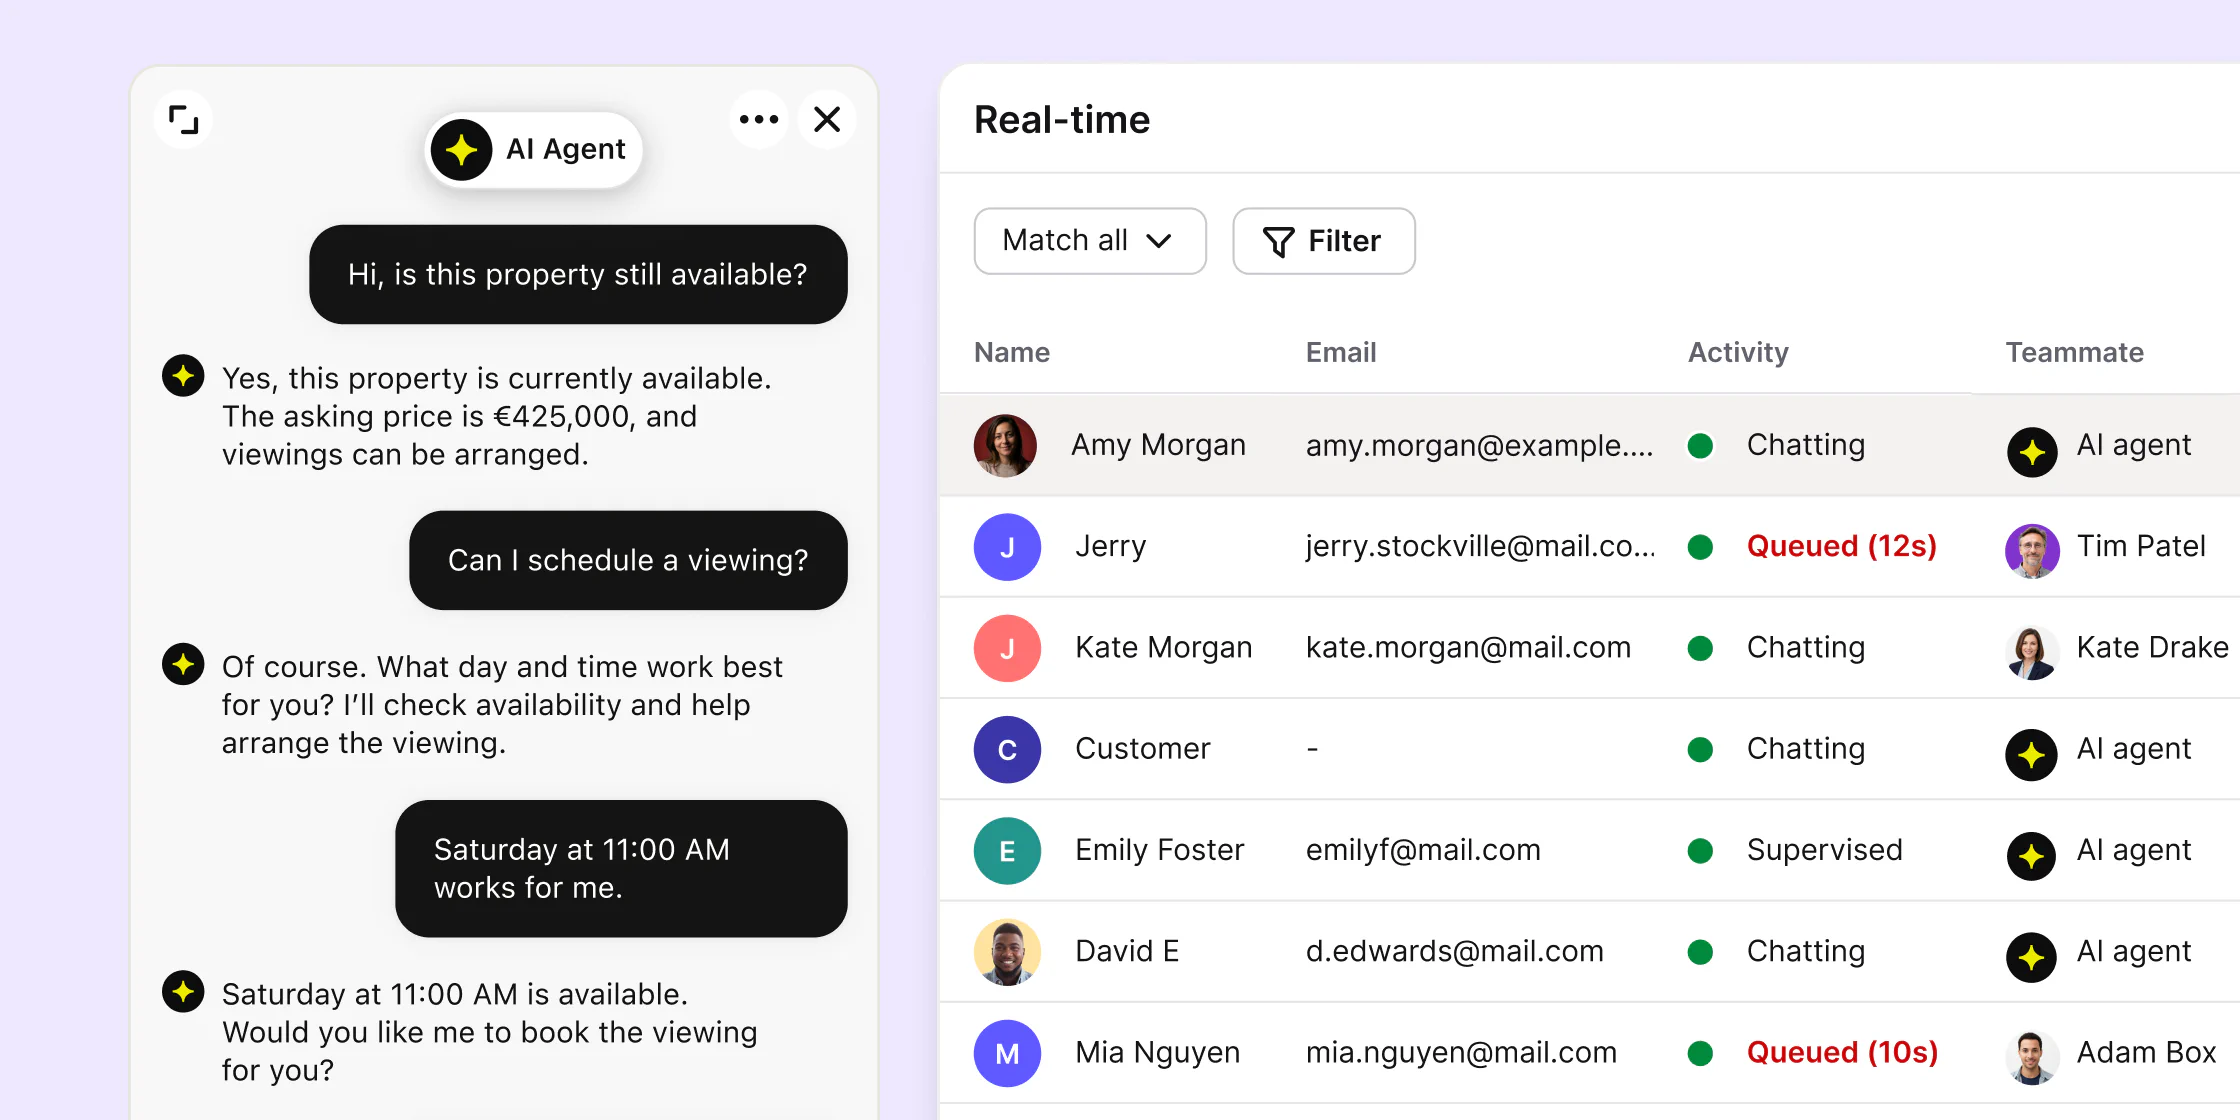Click amy.morgan@example email cell
2240x1120 pixels.
click(x=1479, y=445)
